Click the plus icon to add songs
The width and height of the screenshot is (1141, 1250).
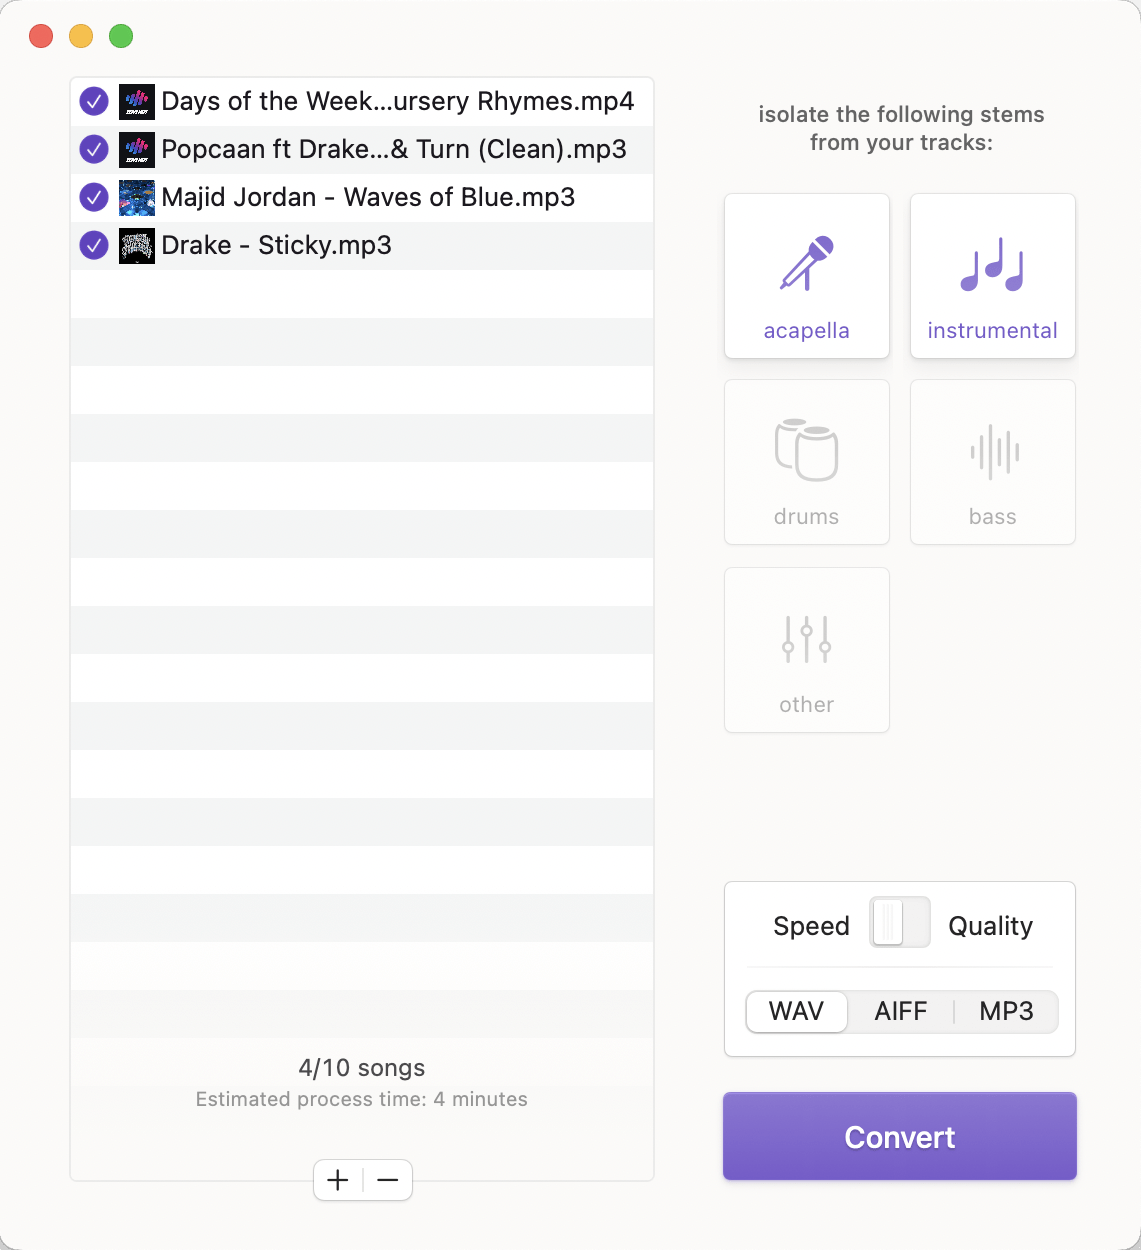click(338, 1180)
